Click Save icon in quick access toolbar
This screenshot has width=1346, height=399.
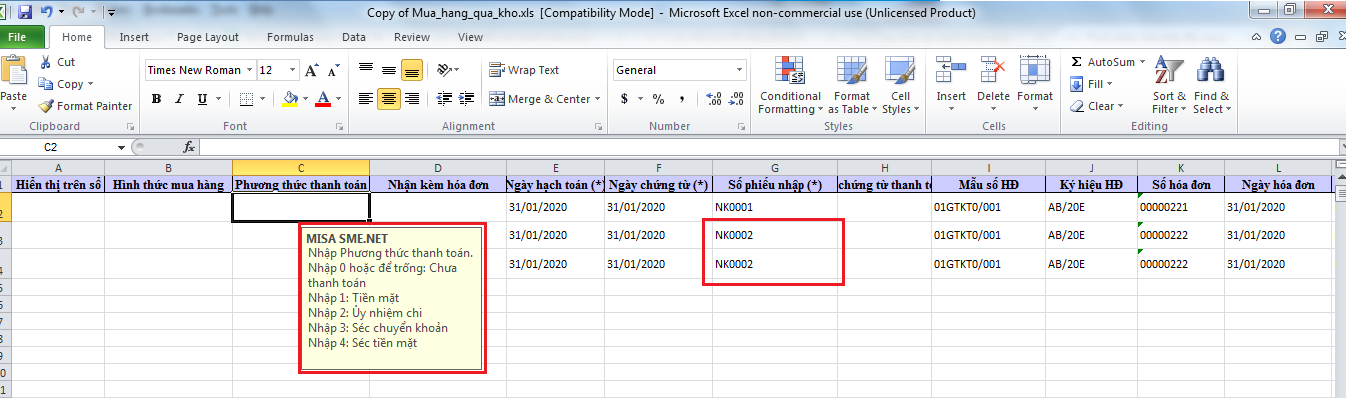click(x=26, y=12)
